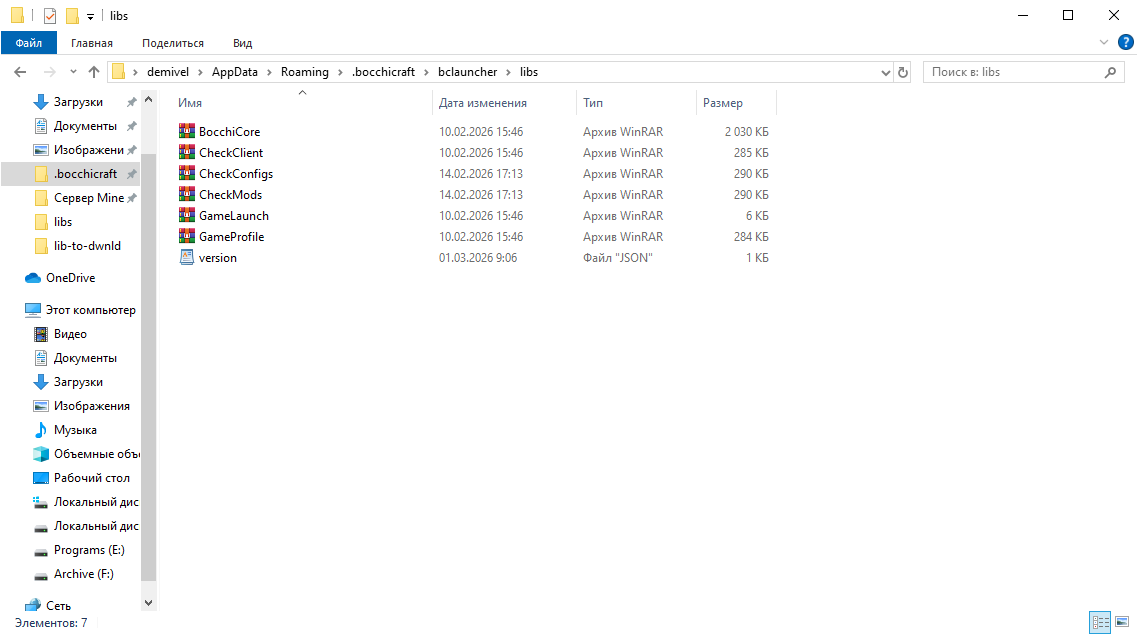Switch to the details view layout icon
This screenshot has width=1138, height=635.
tap(1101, 622)
